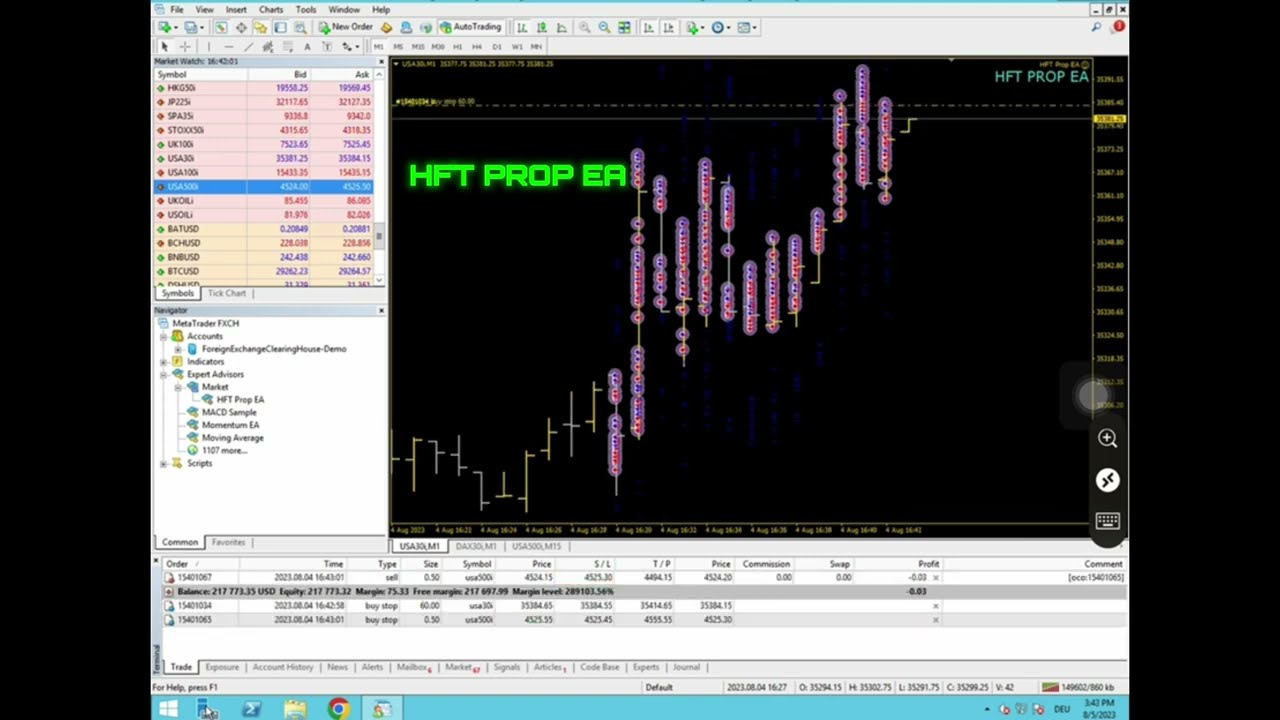Select the horizontal line drawing tool
Viewport: 1280px width, 720px height.
click(228, 47)
